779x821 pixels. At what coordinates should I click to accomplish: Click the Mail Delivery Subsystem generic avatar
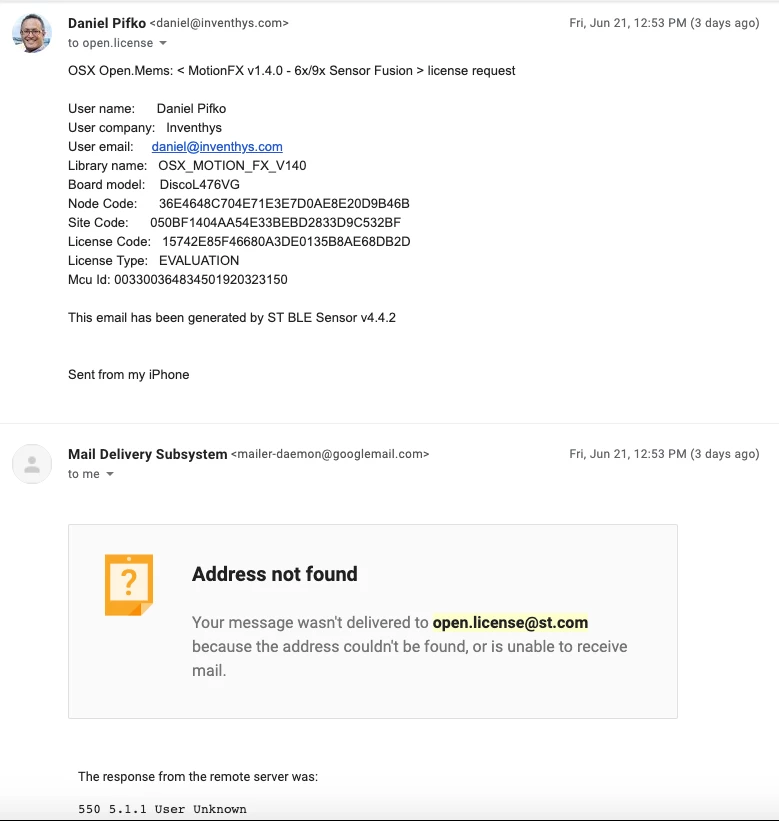[x=32, y=464]
